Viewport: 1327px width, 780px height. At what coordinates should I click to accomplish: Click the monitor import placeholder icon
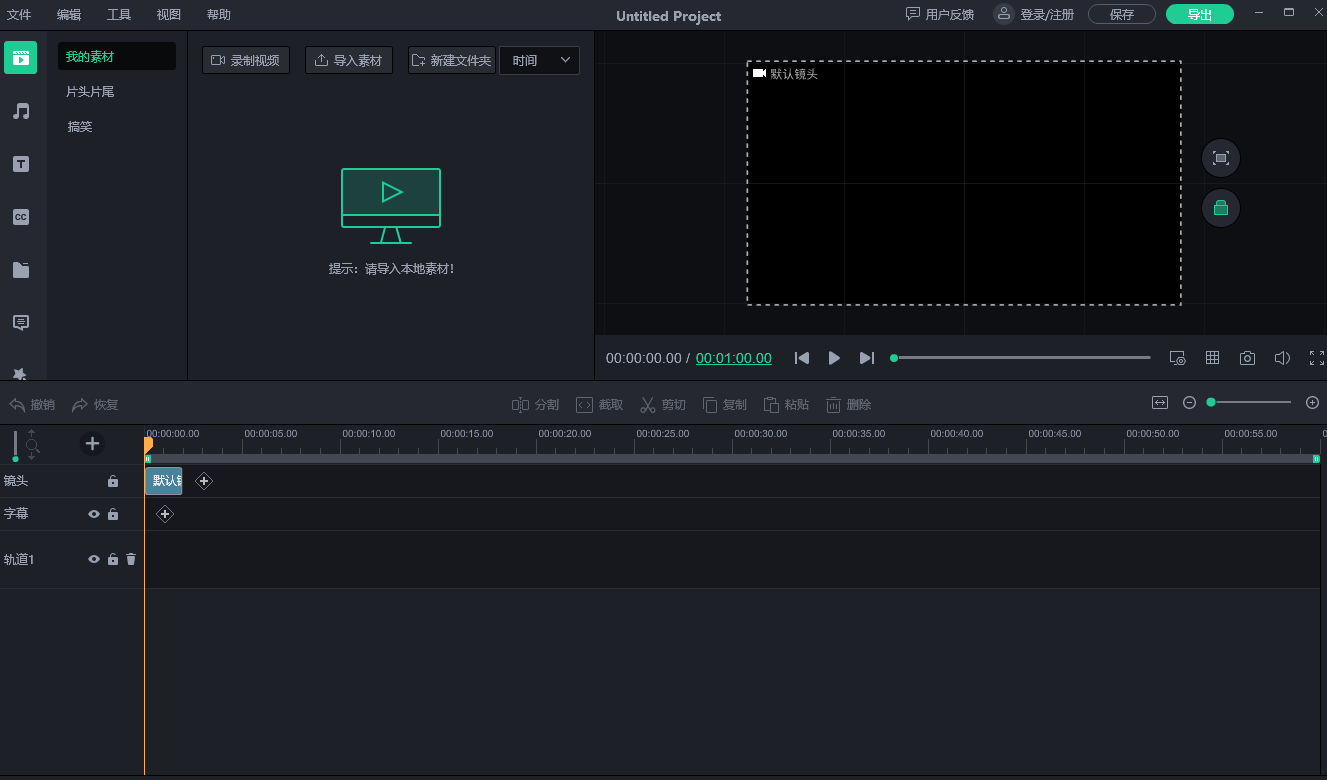tap(391, 205)
